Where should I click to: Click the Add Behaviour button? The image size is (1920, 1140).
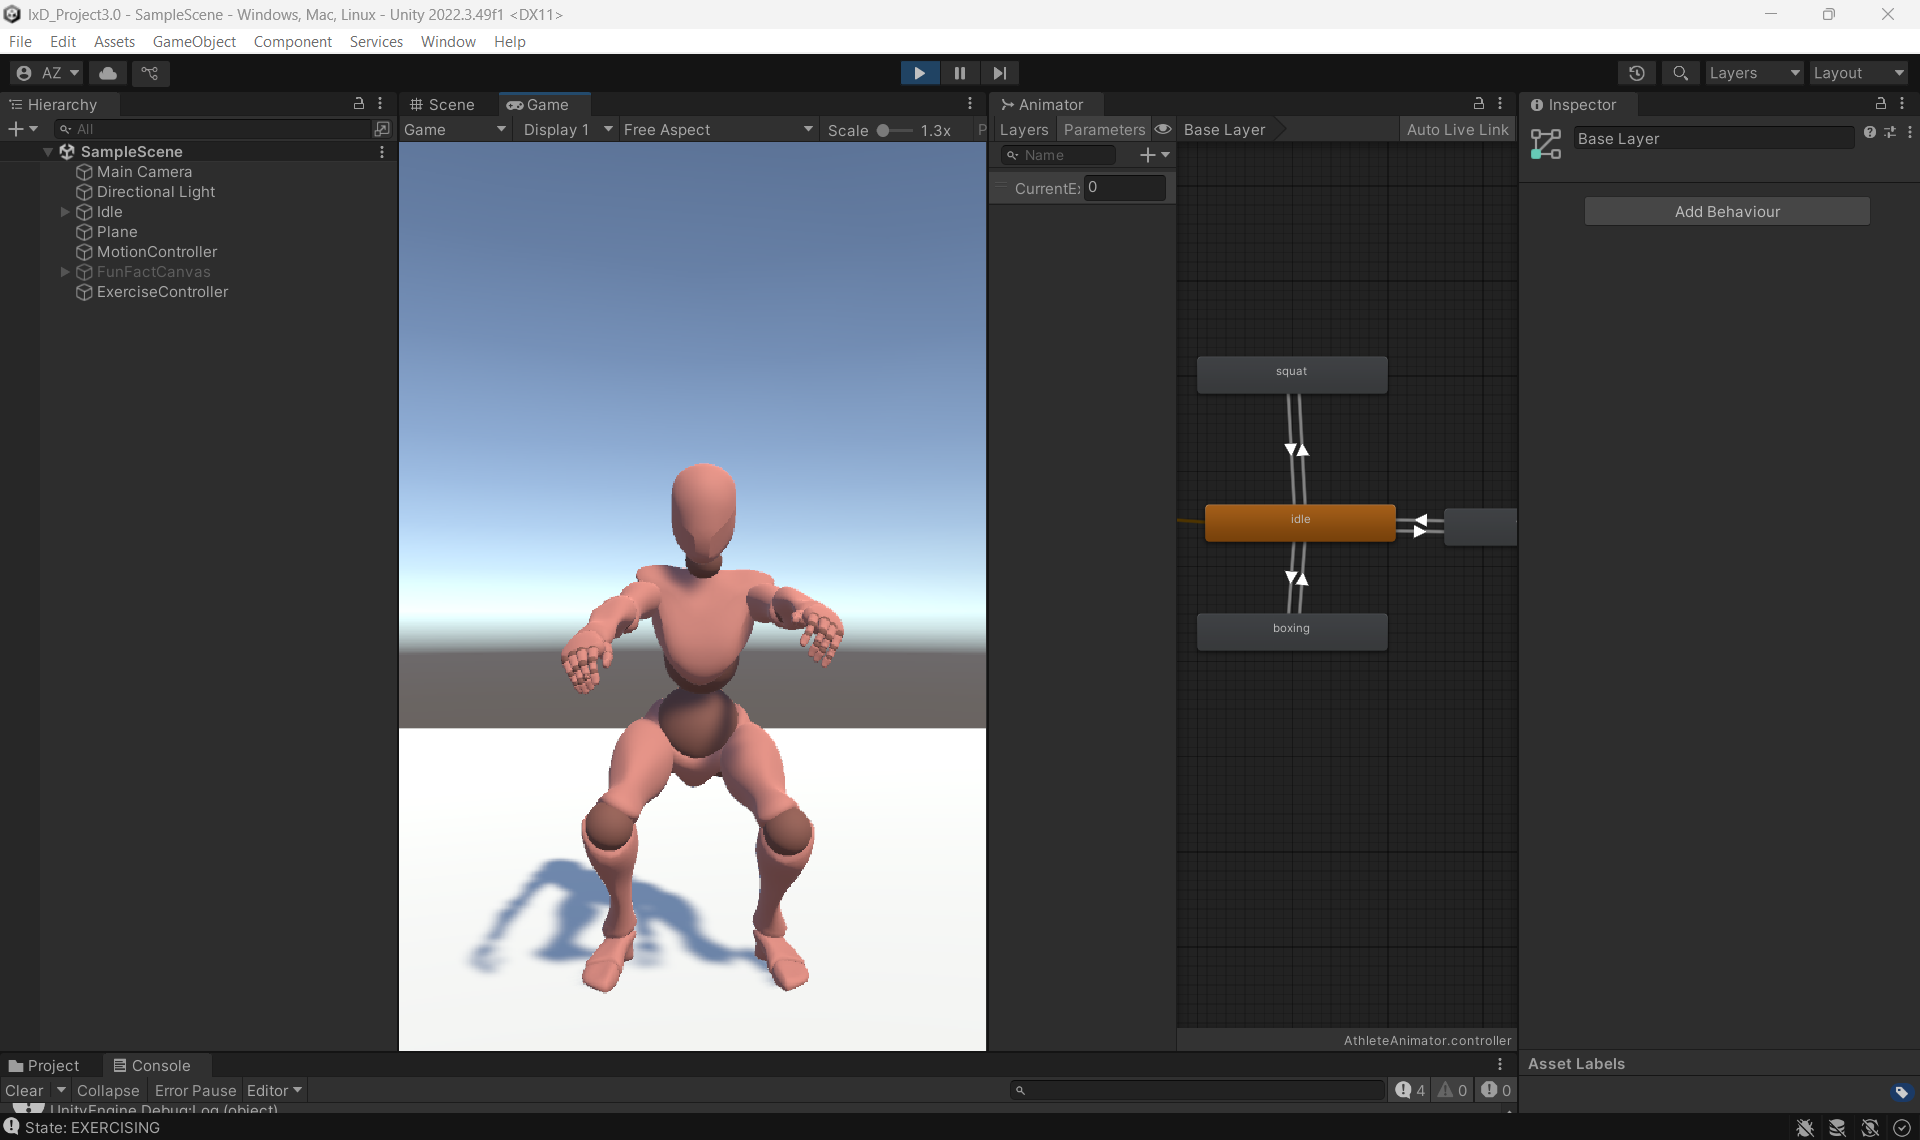pyautogui.click(x=1727, y=211)
